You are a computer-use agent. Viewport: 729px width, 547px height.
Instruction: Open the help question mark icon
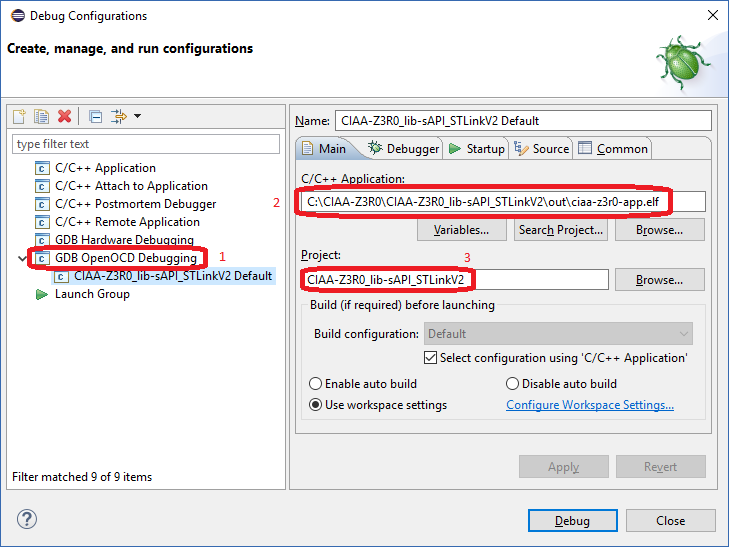coord(27,519)
